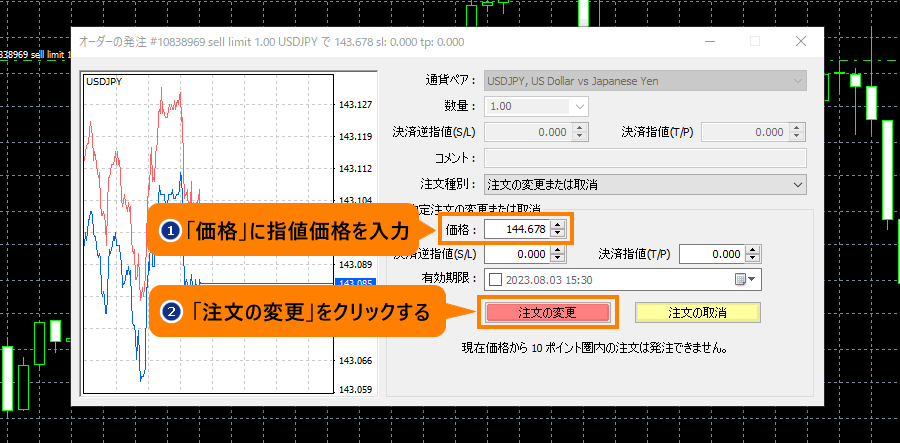This screenshot has height=443, width=900.
Task: Click the upper 決済逆指値(S/L) stepper arrows
Action: tap(580, 132)
